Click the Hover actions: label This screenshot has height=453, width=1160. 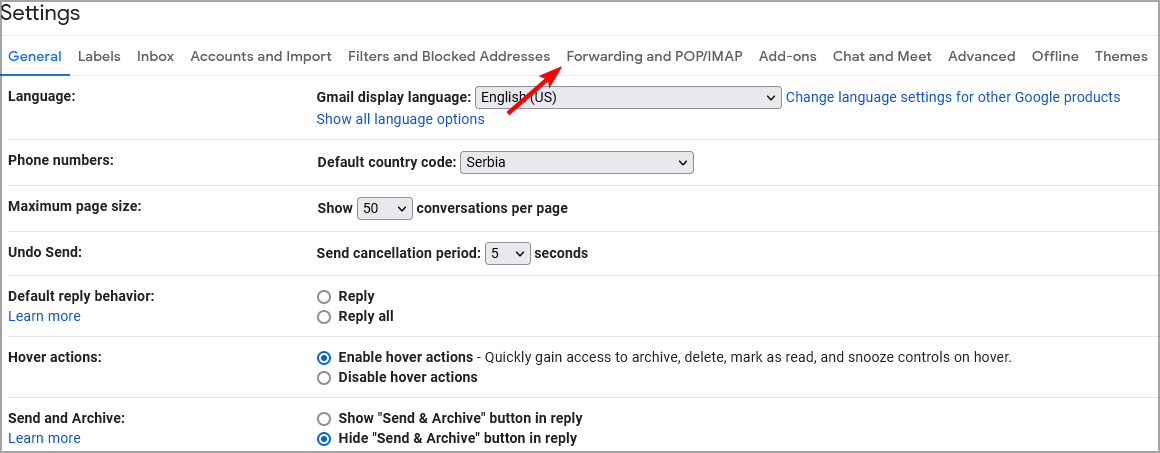point(55,357)
